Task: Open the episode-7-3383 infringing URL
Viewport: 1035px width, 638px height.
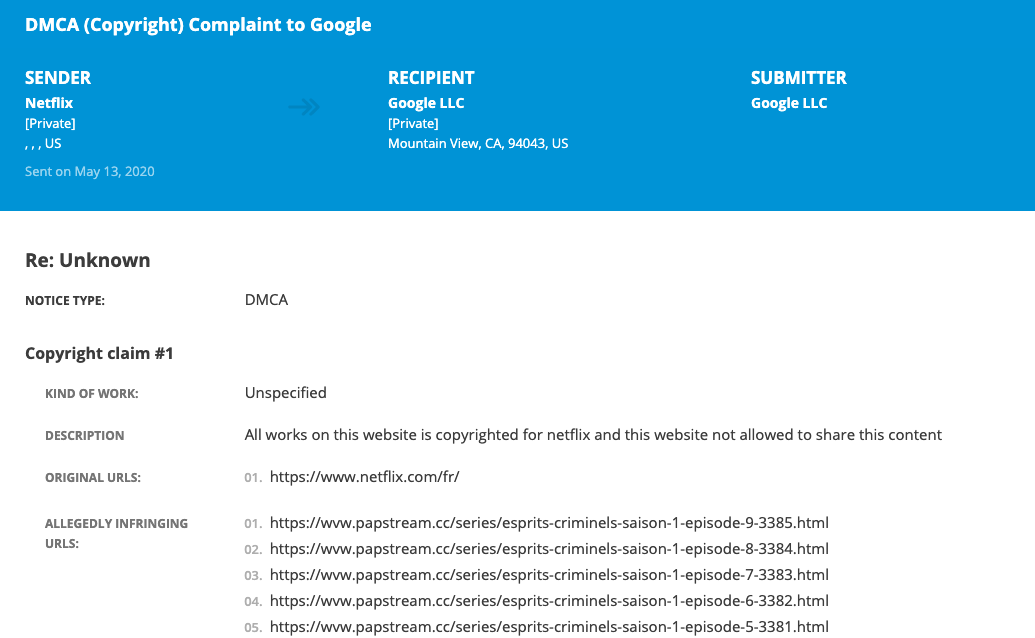Action: pos(549,575)
